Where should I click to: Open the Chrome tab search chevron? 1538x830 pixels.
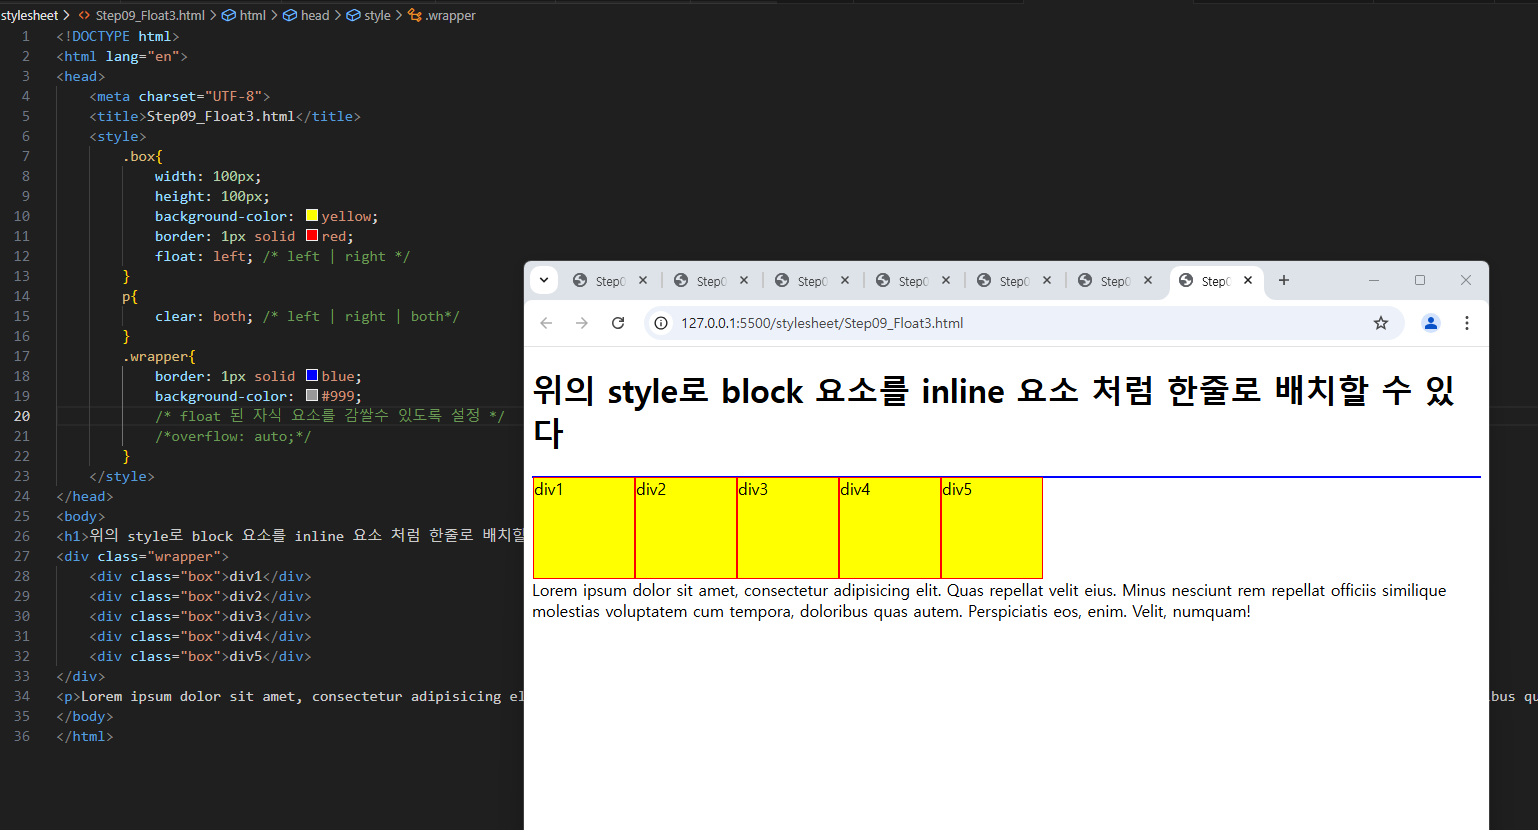pos(544,281)
